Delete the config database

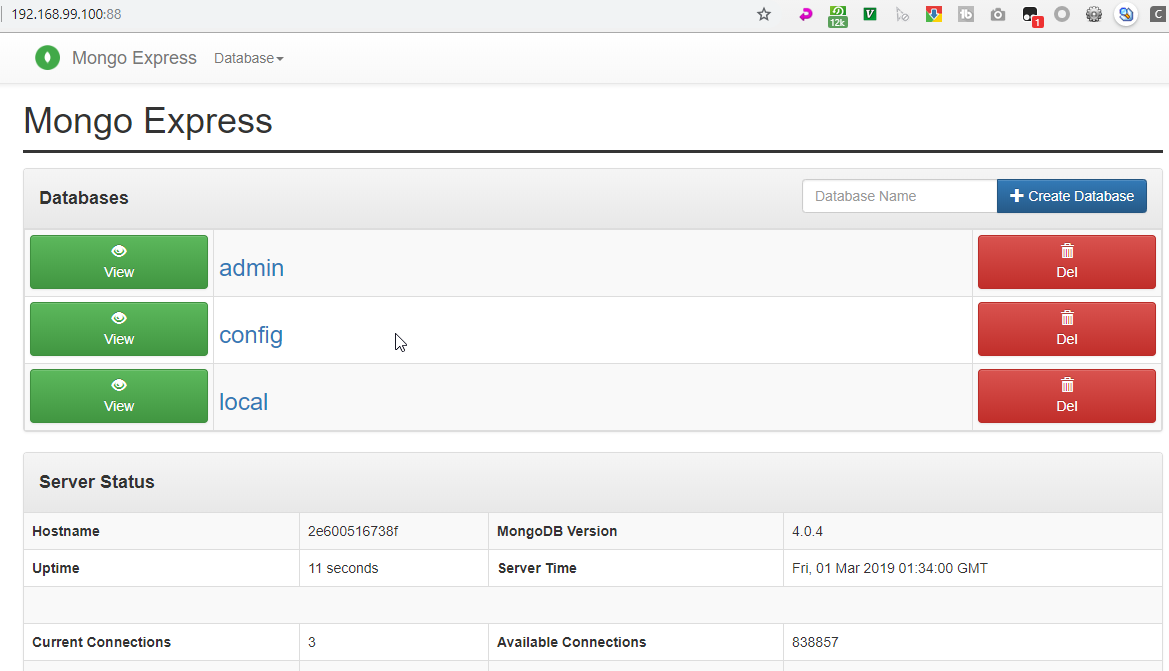point(1067,329)
